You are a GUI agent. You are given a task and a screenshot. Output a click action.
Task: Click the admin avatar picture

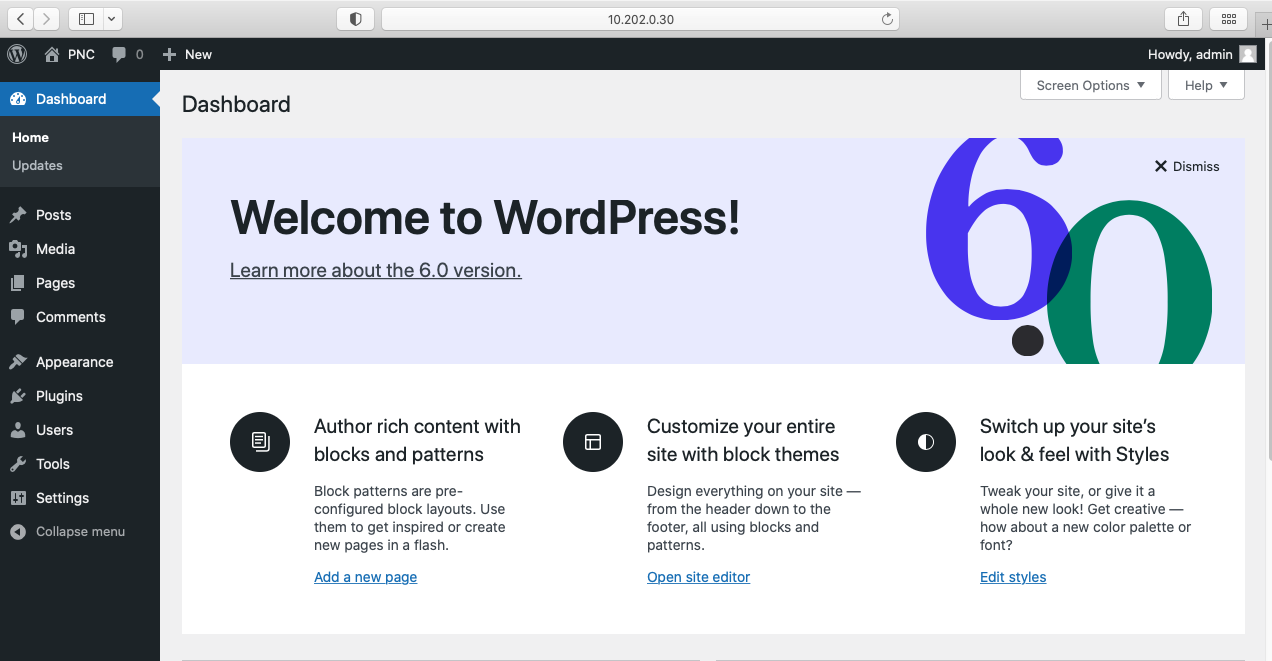click(1247, 54)
